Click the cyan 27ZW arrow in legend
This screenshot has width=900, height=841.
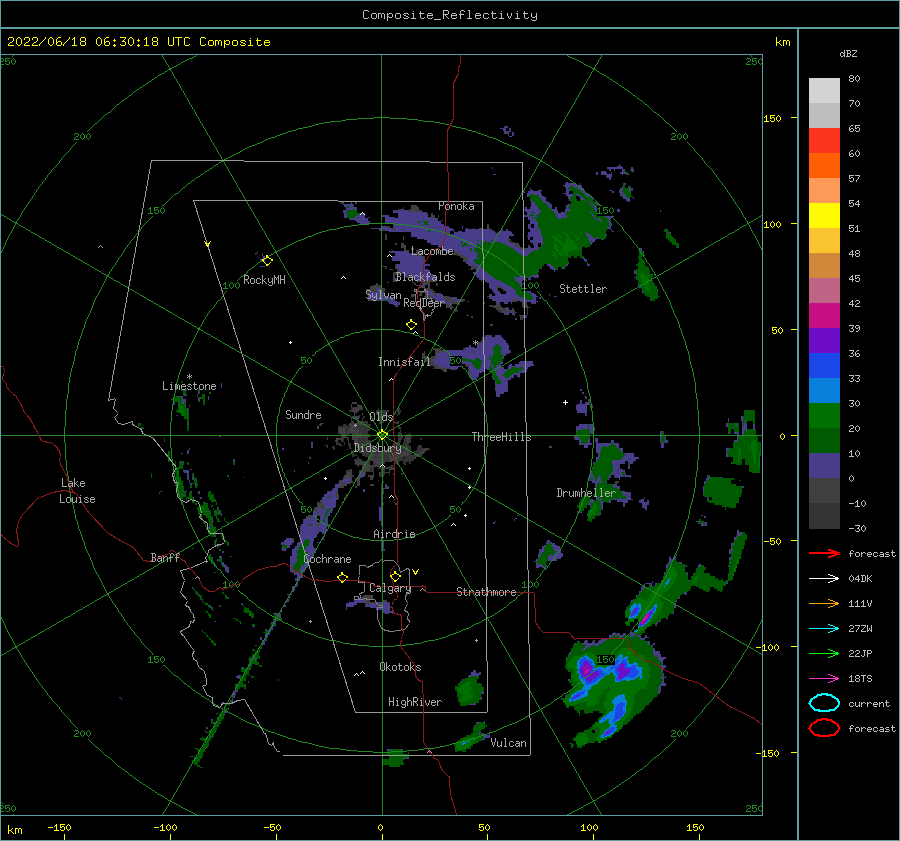point(824,629)
